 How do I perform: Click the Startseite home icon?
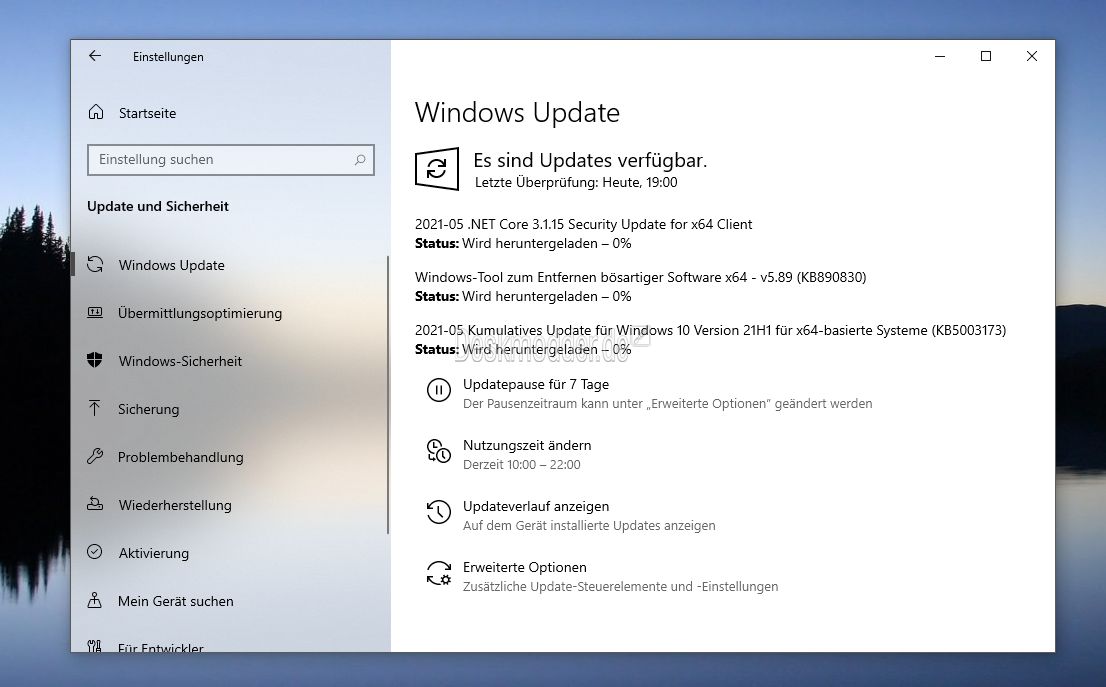pos(96,112)
